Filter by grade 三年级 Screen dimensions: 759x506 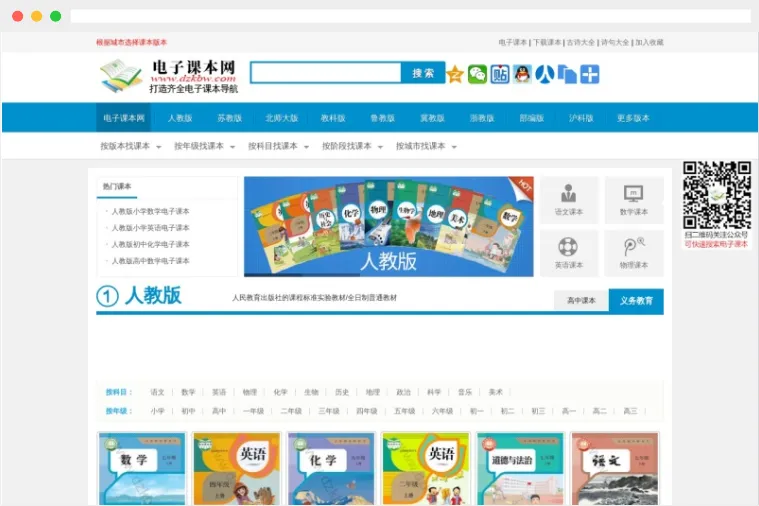pos(329,411)
